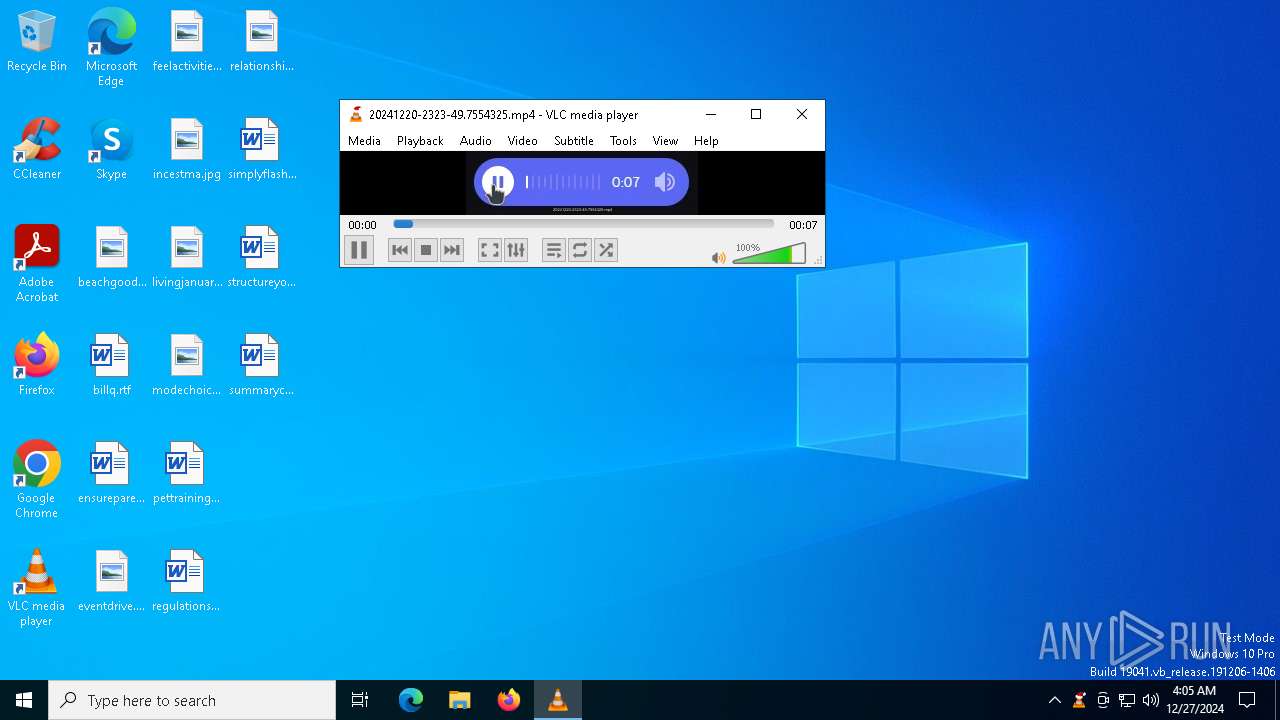Image resolution: width=1280 pixels, height=720 pixels.
Task: Skip to next media in VLC
Action: point(452,250)
